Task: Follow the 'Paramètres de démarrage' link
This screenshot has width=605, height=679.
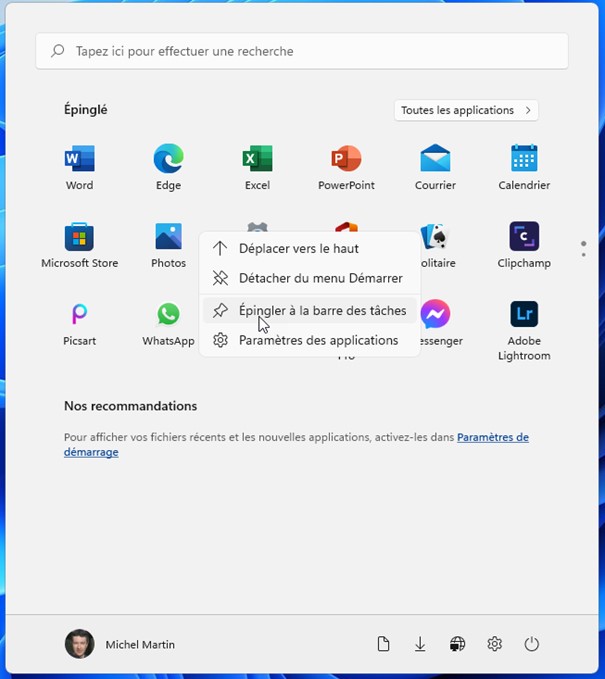Action: click(492, 437)
